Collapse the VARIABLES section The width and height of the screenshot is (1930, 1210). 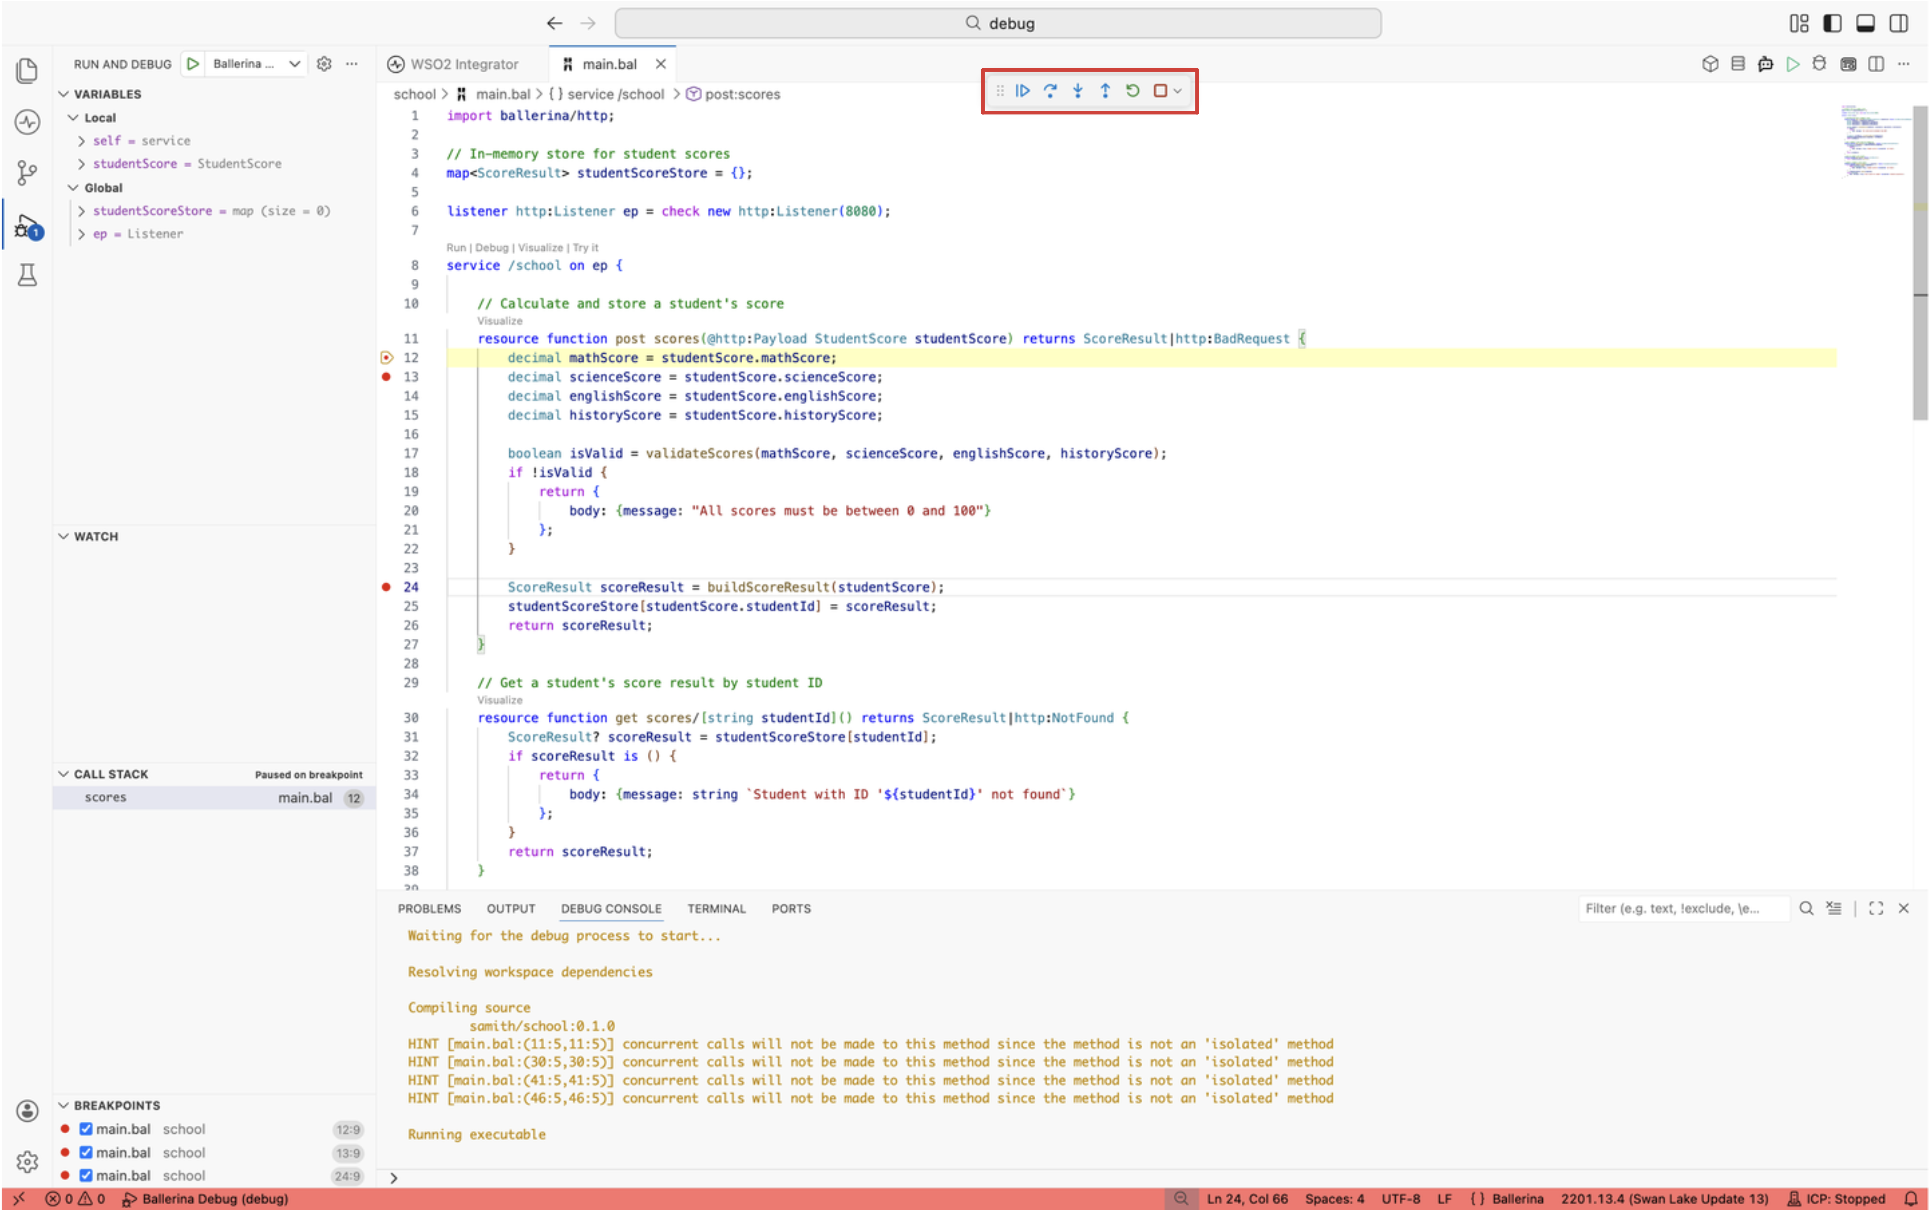(64, 94)
